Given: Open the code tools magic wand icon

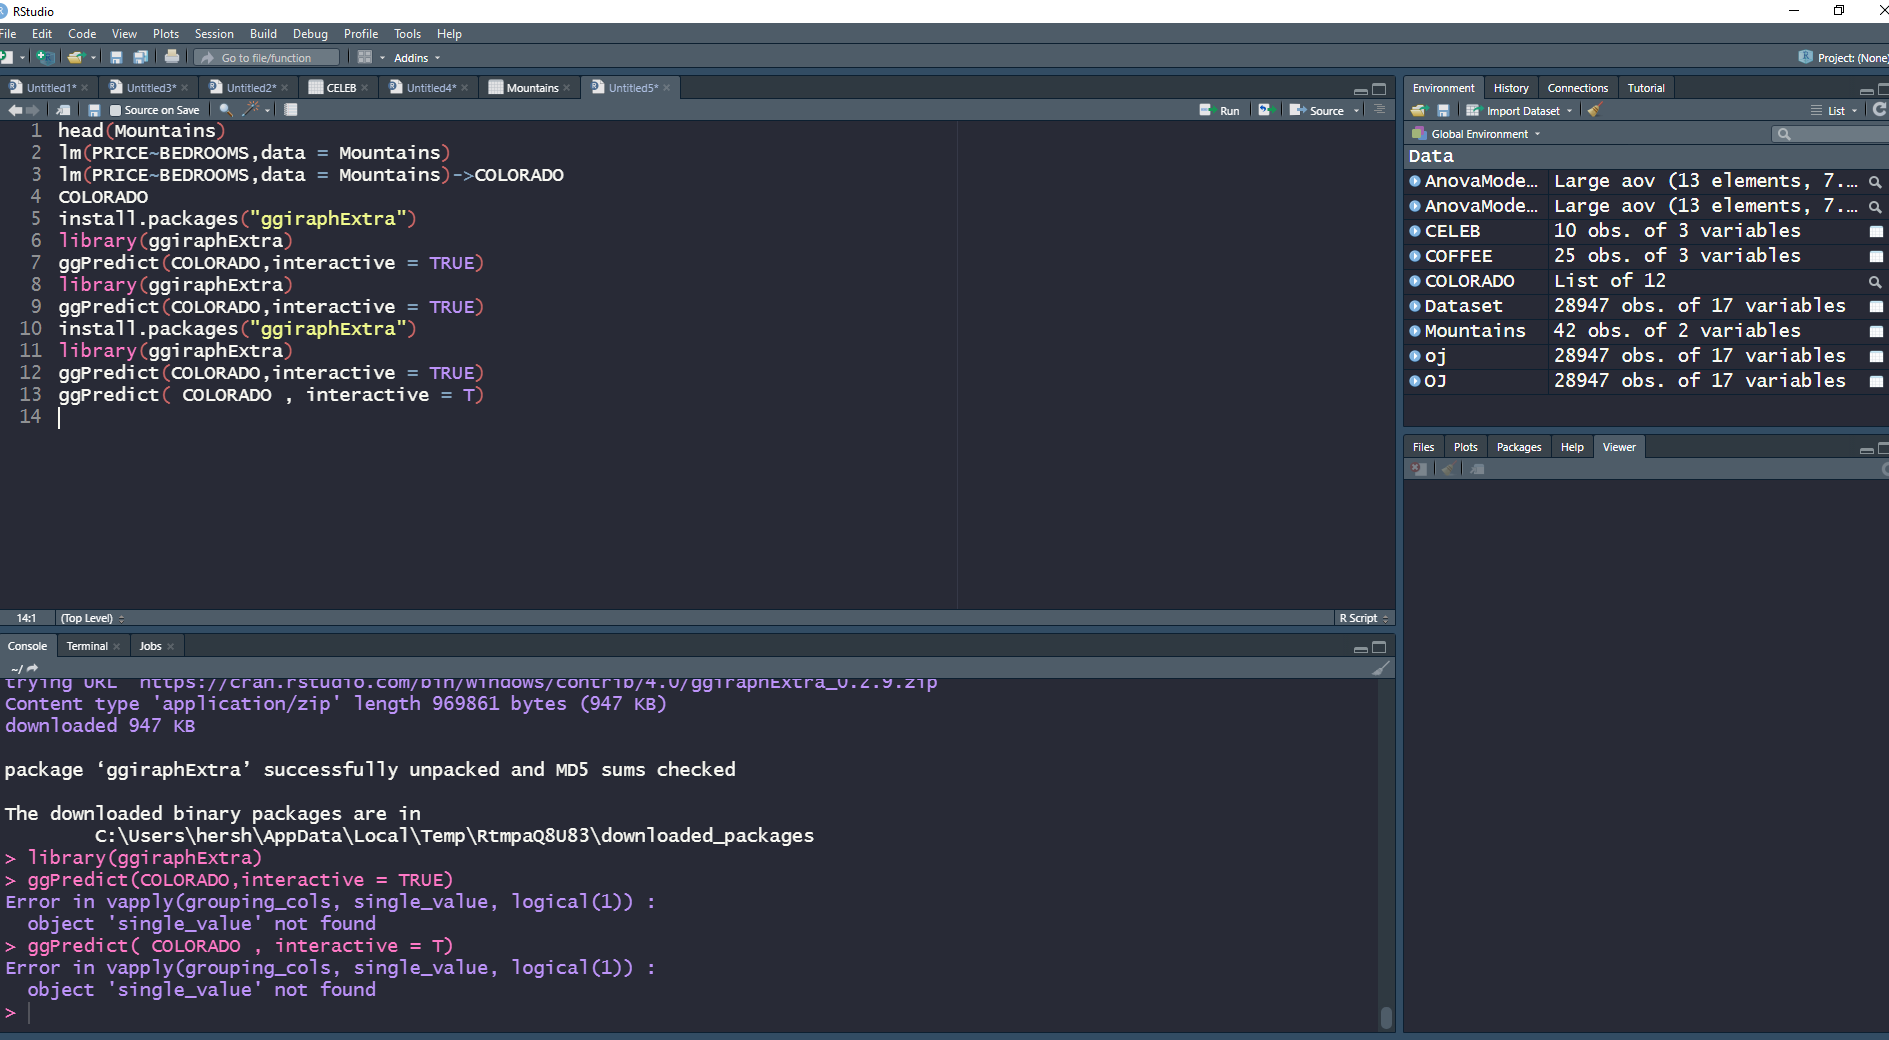Looking at the screenshot, I should (250, 109).
